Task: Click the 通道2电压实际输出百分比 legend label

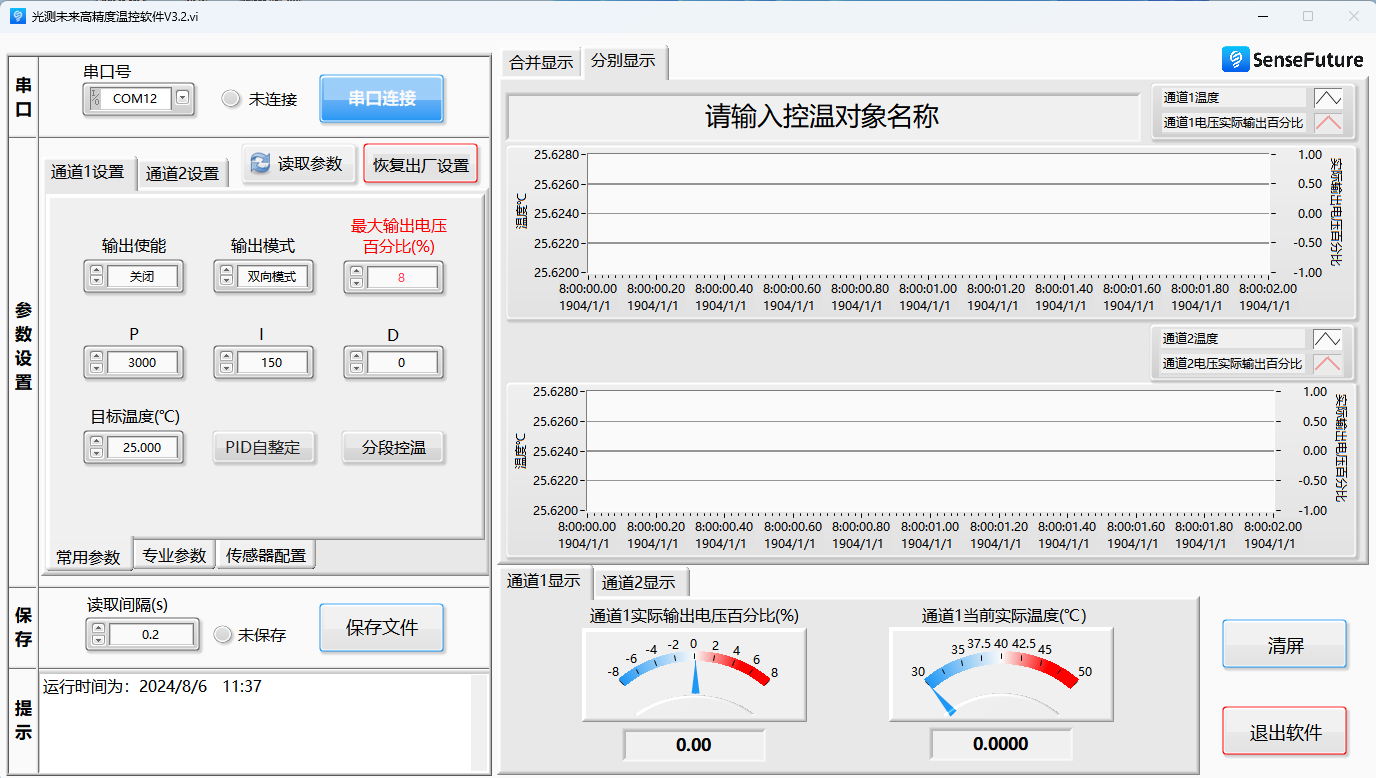Action: pyautogui.click(x=1233, y=364)
